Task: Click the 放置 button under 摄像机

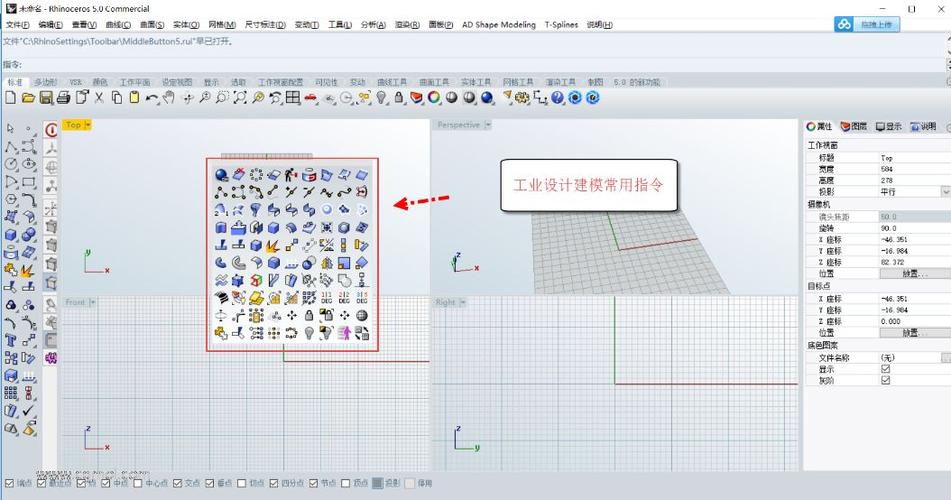Action: (x=915, y=274)
